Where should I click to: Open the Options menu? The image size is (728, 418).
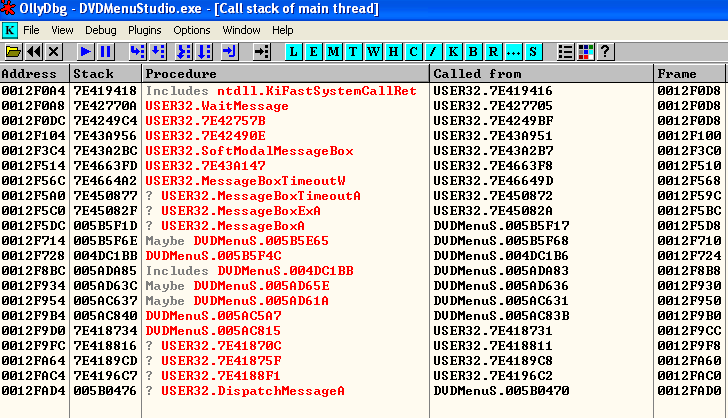192,30
